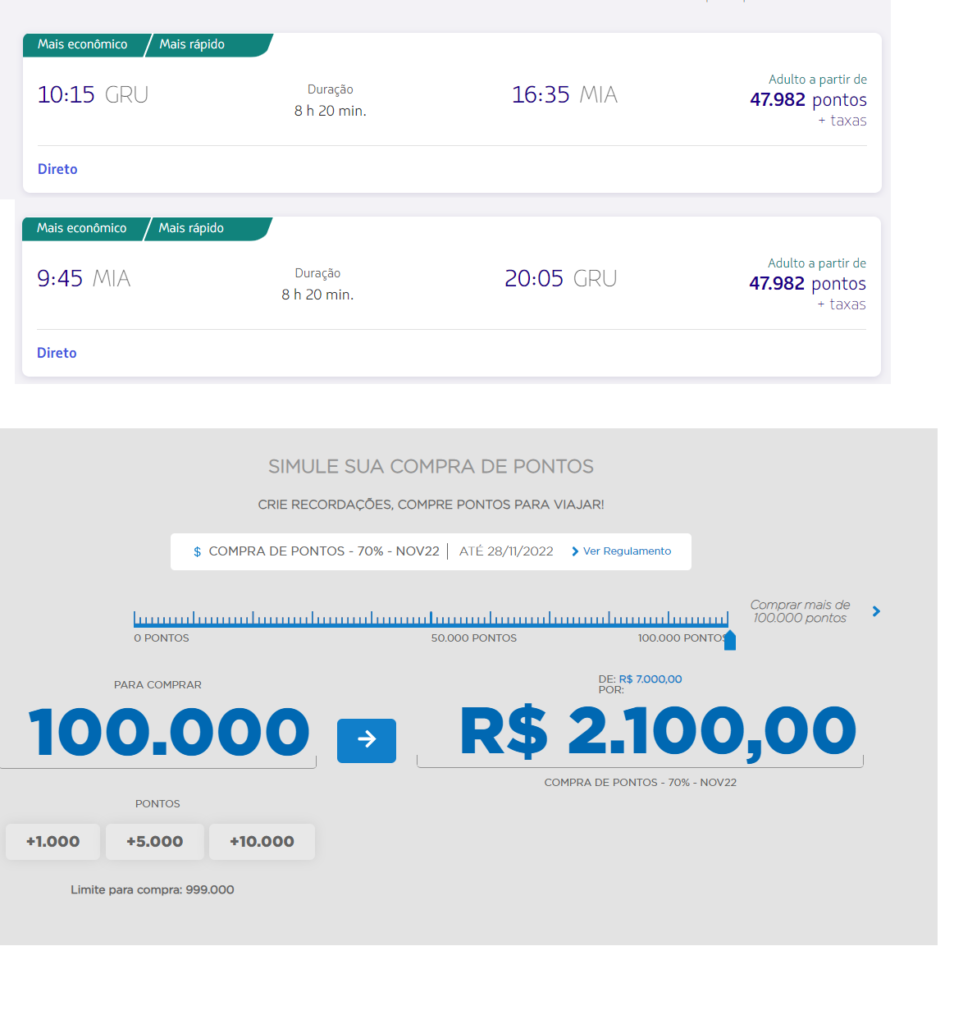Click the slider handle at 100.000 pontos

(730, 641)
